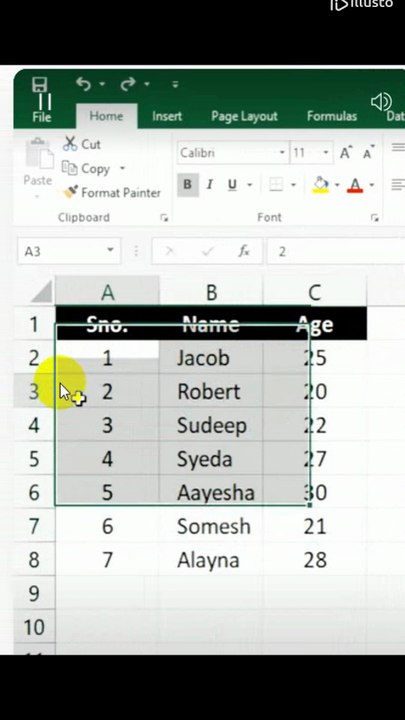Expand the Copy options arrow
Screen dimensions: 405x720
click(122, 168)
